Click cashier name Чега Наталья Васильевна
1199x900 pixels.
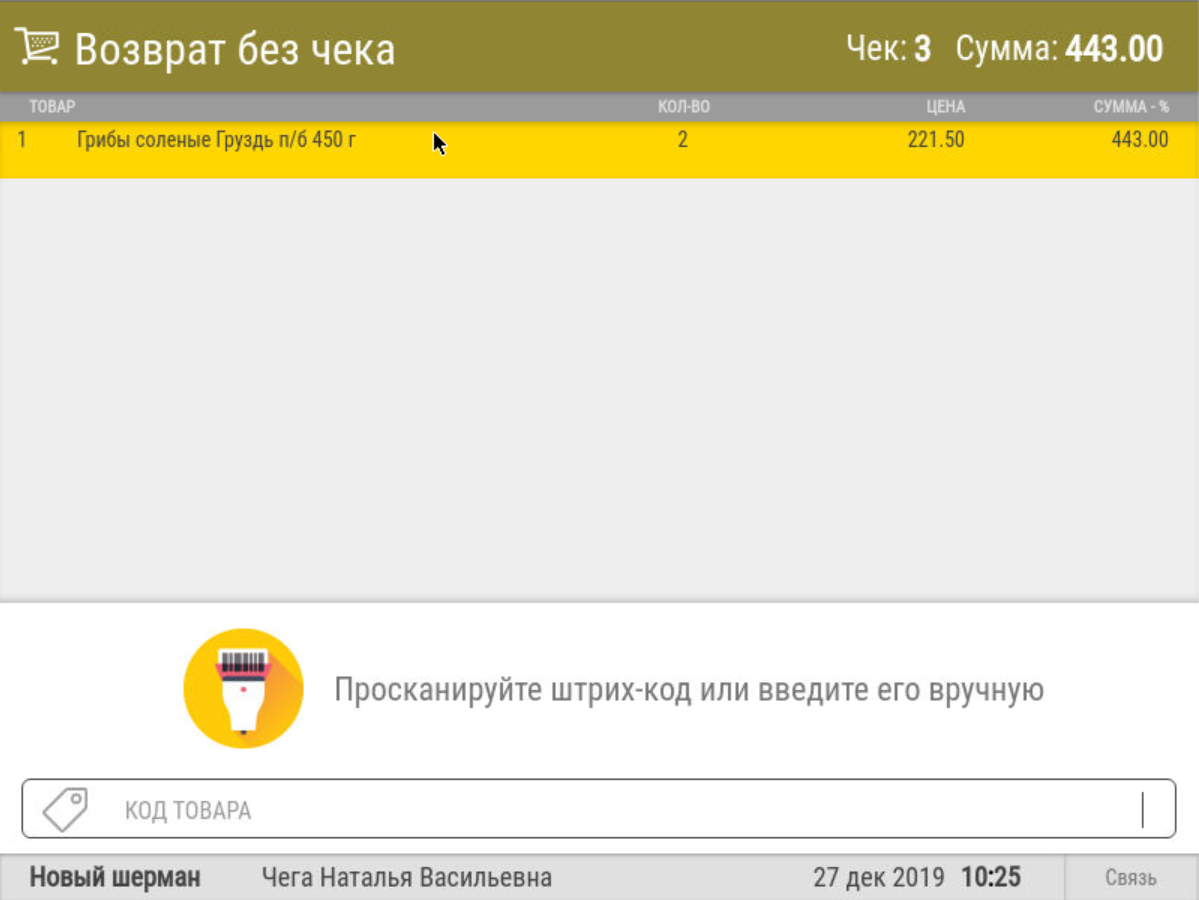click(x=406, y=878)
